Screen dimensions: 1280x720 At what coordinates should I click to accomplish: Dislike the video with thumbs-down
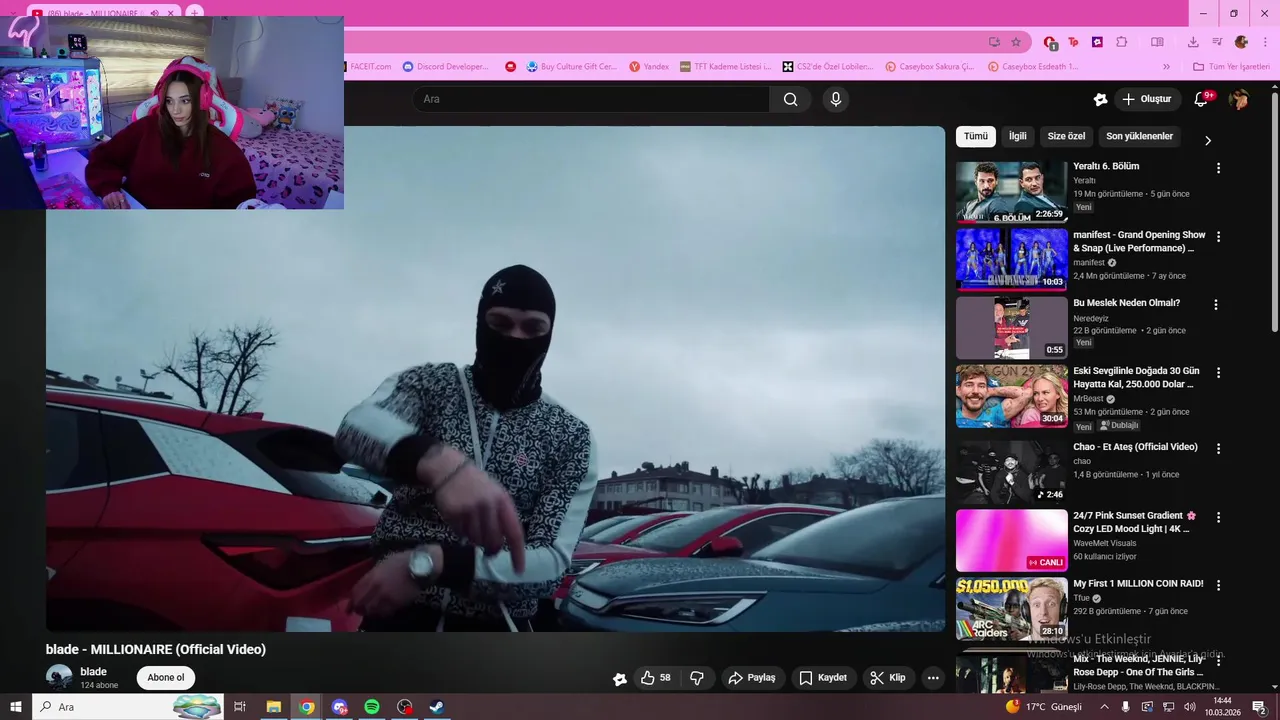pos(697,678)
